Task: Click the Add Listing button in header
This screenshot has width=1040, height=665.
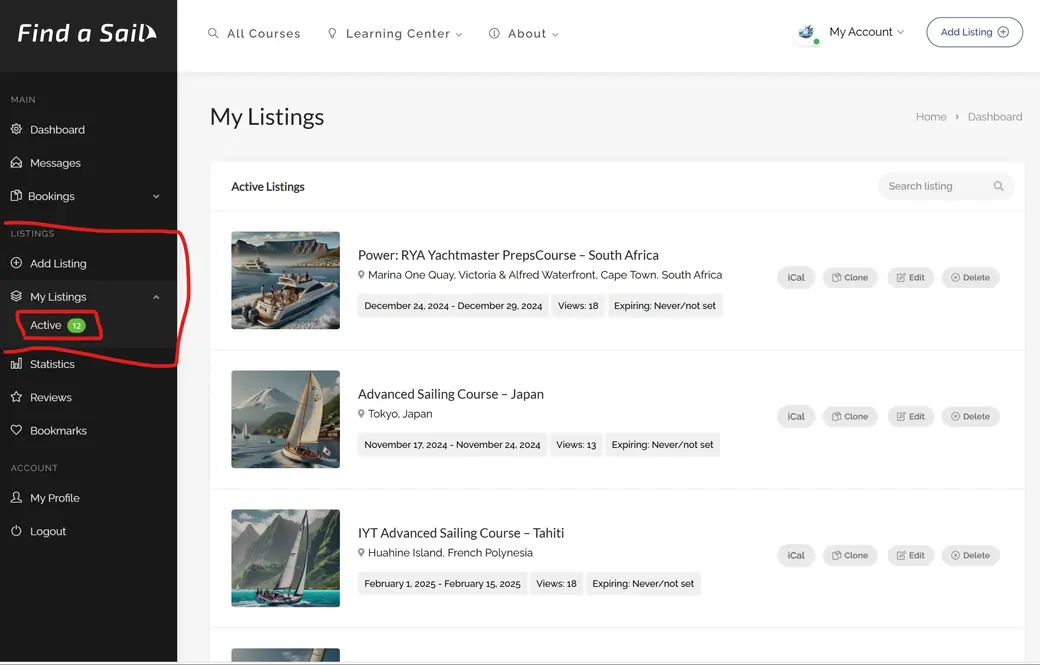Action: click(974, 32)
